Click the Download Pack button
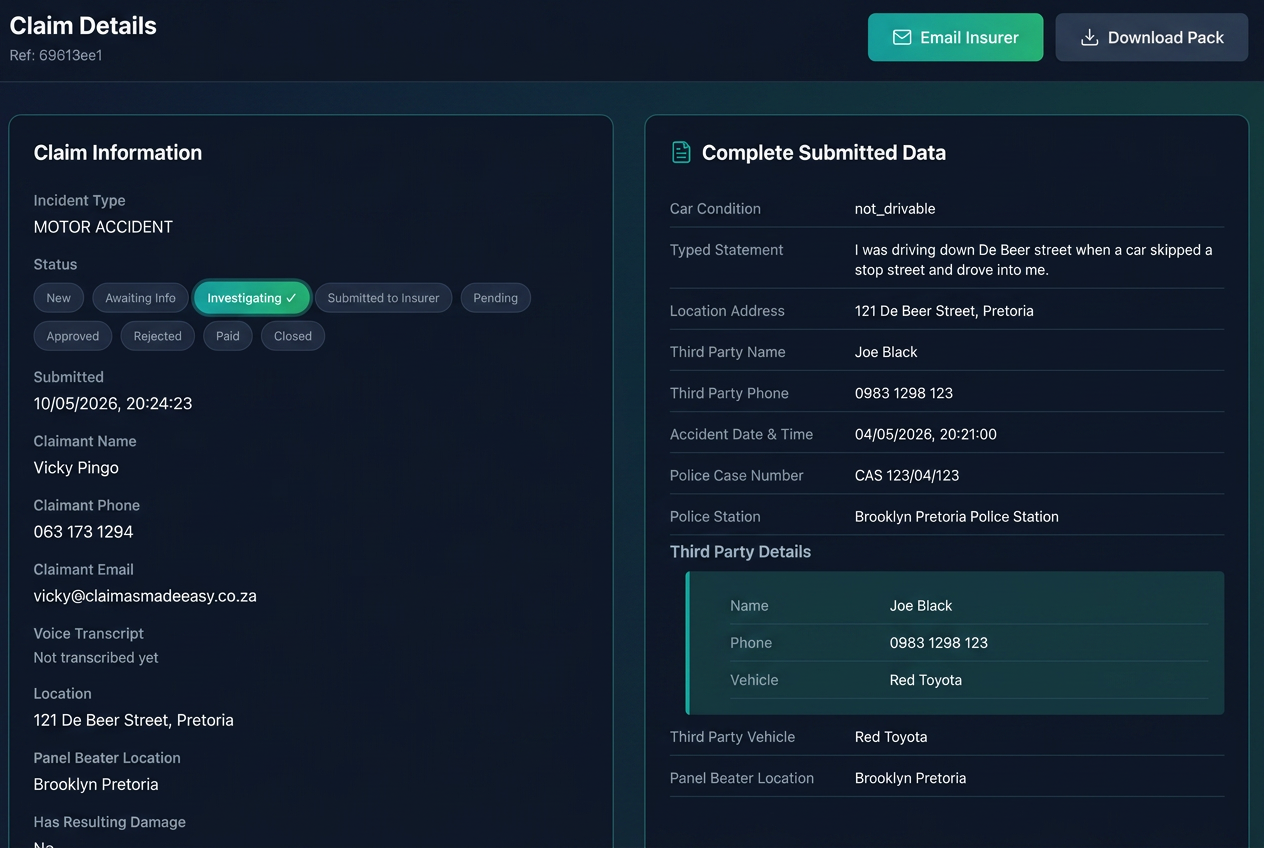Screen dimensions: 1264x848 pyautogui.click(x=1152, y=37)
